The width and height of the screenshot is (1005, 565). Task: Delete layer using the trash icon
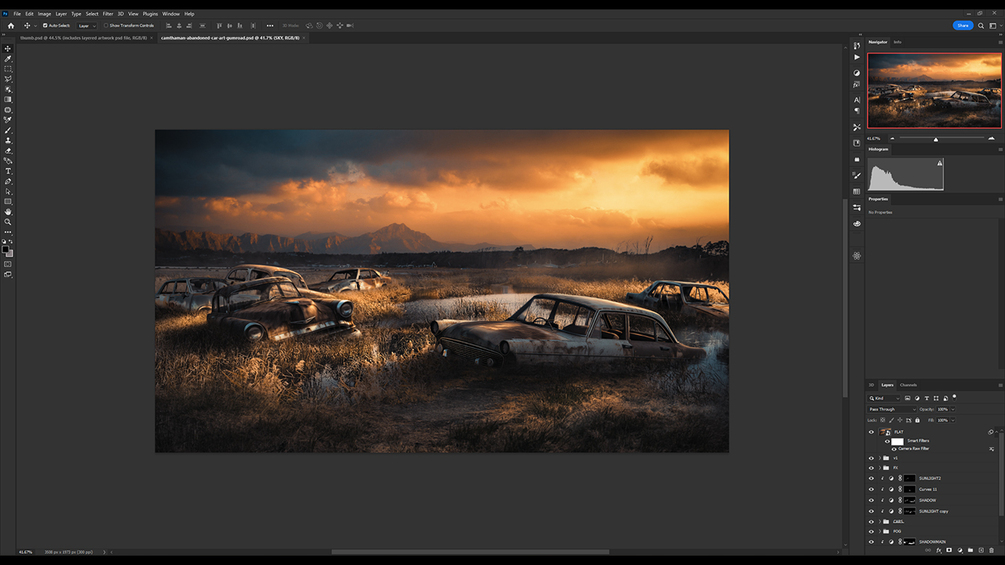pos(992,550)
